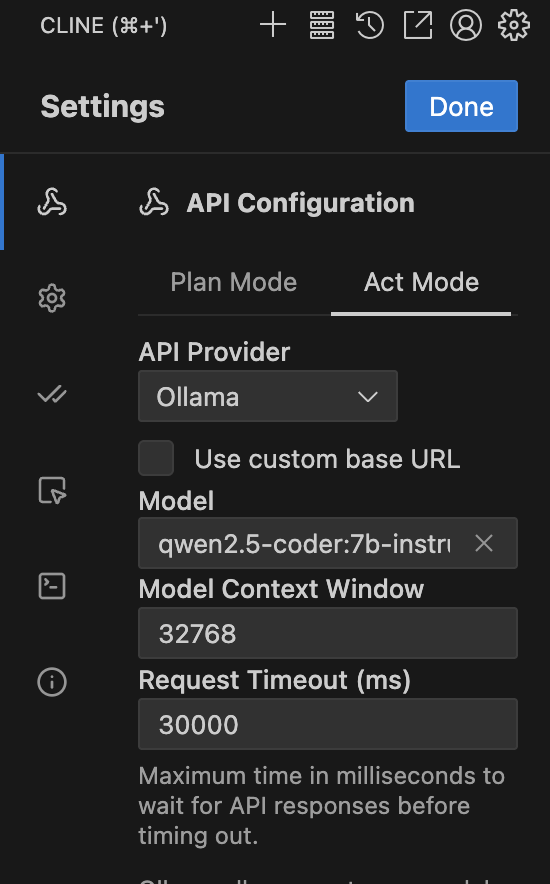The height and width of the screenshot is (884, 550).
Task: Enable Use custom base URL checkbox
Action: (156, 458)
